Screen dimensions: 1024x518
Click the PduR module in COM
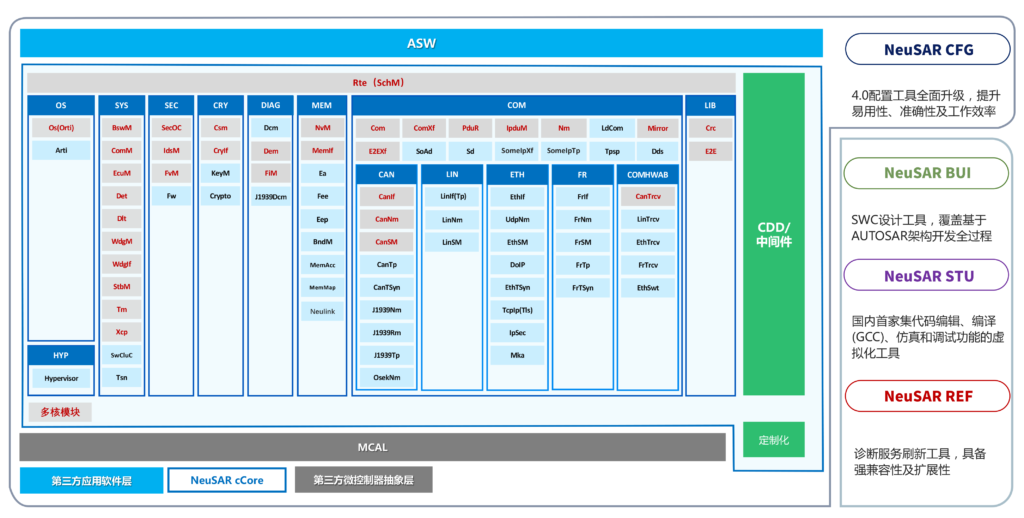[x=470, y=128]
